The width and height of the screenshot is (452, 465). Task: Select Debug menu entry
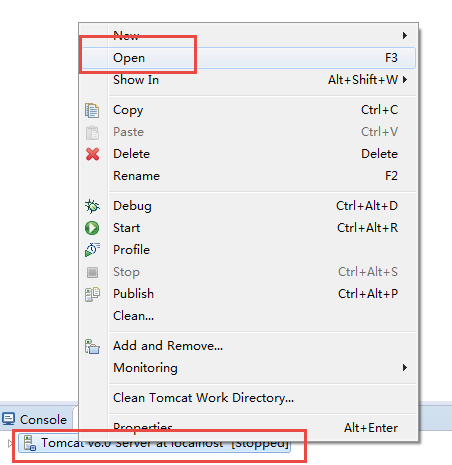(248, 206)
